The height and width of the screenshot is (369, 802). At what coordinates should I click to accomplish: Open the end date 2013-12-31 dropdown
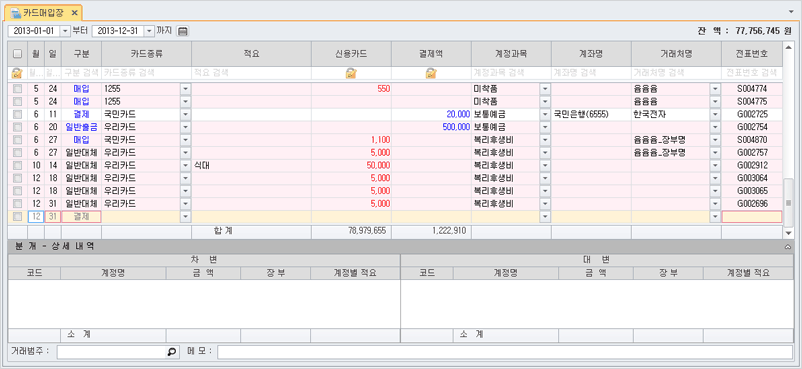149,31
